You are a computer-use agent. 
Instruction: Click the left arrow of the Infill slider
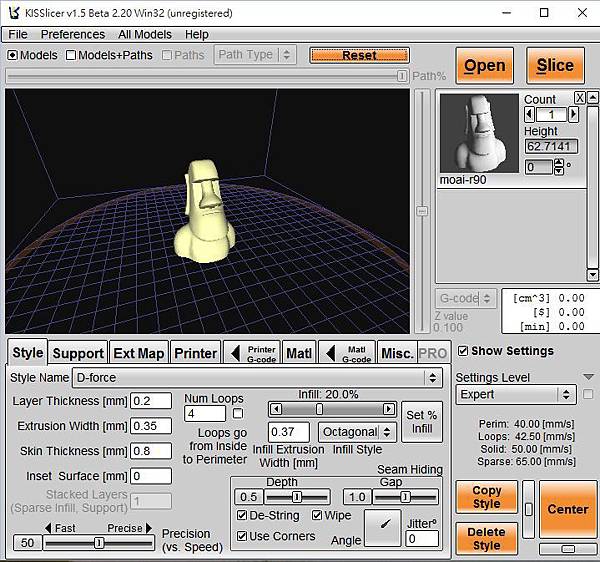[x=276, y=409]
